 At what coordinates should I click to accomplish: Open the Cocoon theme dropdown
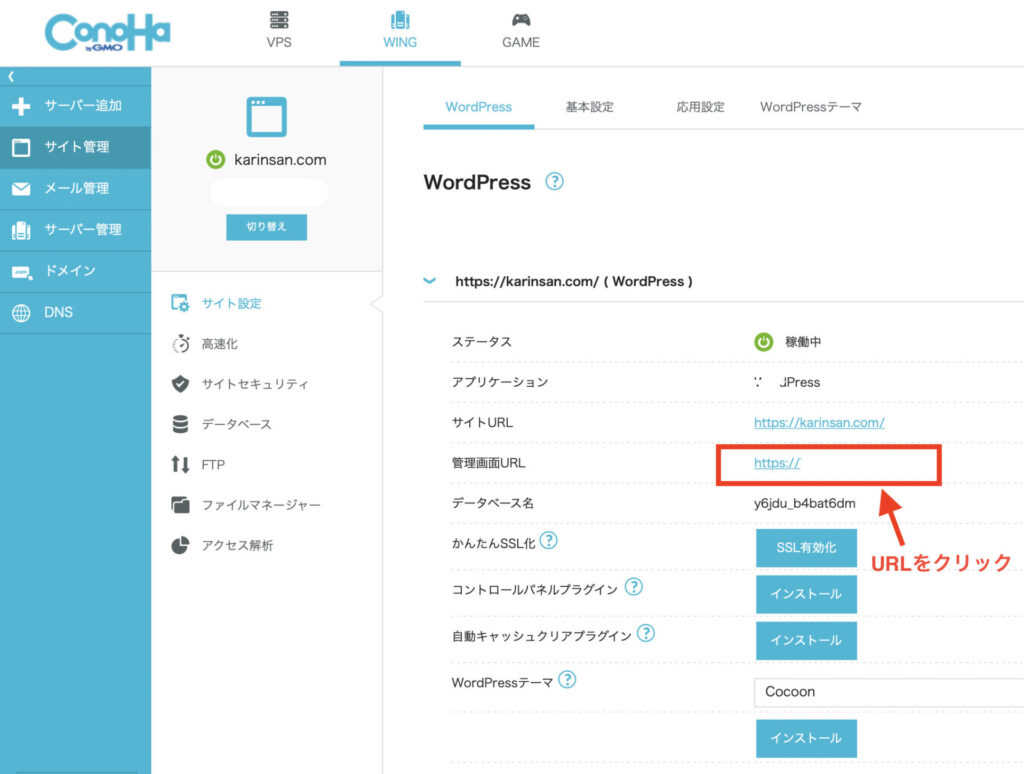tap(889, 692)
